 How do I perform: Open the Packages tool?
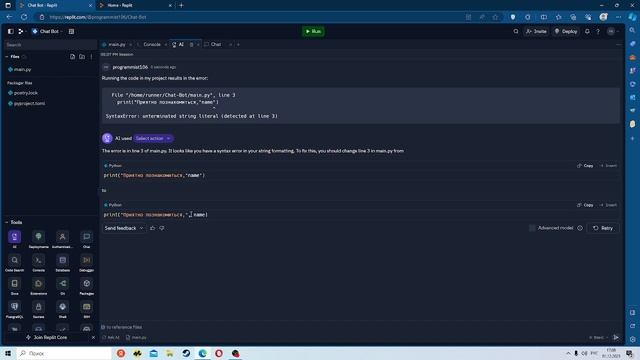point(87,286)
